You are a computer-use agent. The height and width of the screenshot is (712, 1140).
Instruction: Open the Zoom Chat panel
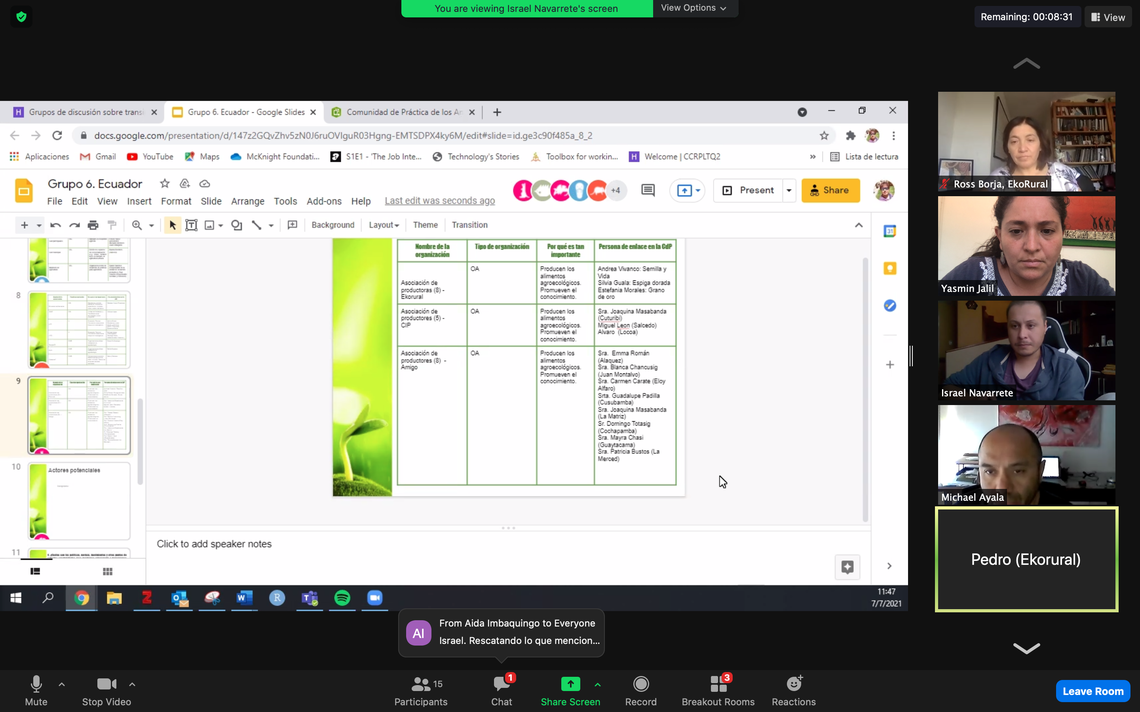[x=501, y=689]
